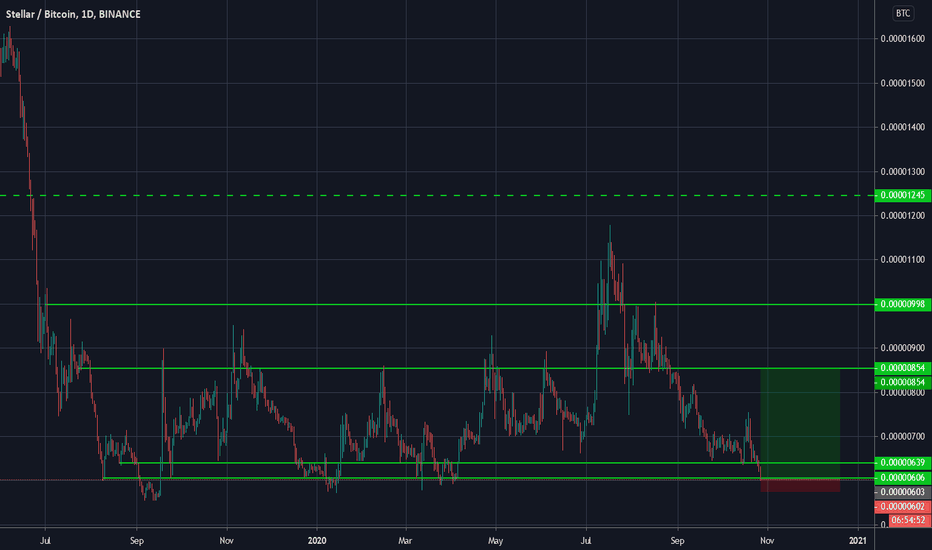Select the horizontal line at 0.00000998
The image size is (932, 550).
(459, 304)
